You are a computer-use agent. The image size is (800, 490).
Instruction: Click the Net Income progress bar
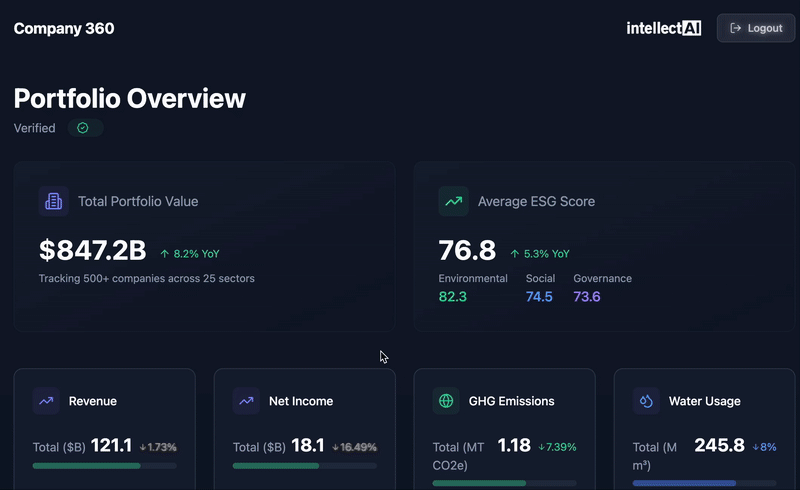click(304, 466)
